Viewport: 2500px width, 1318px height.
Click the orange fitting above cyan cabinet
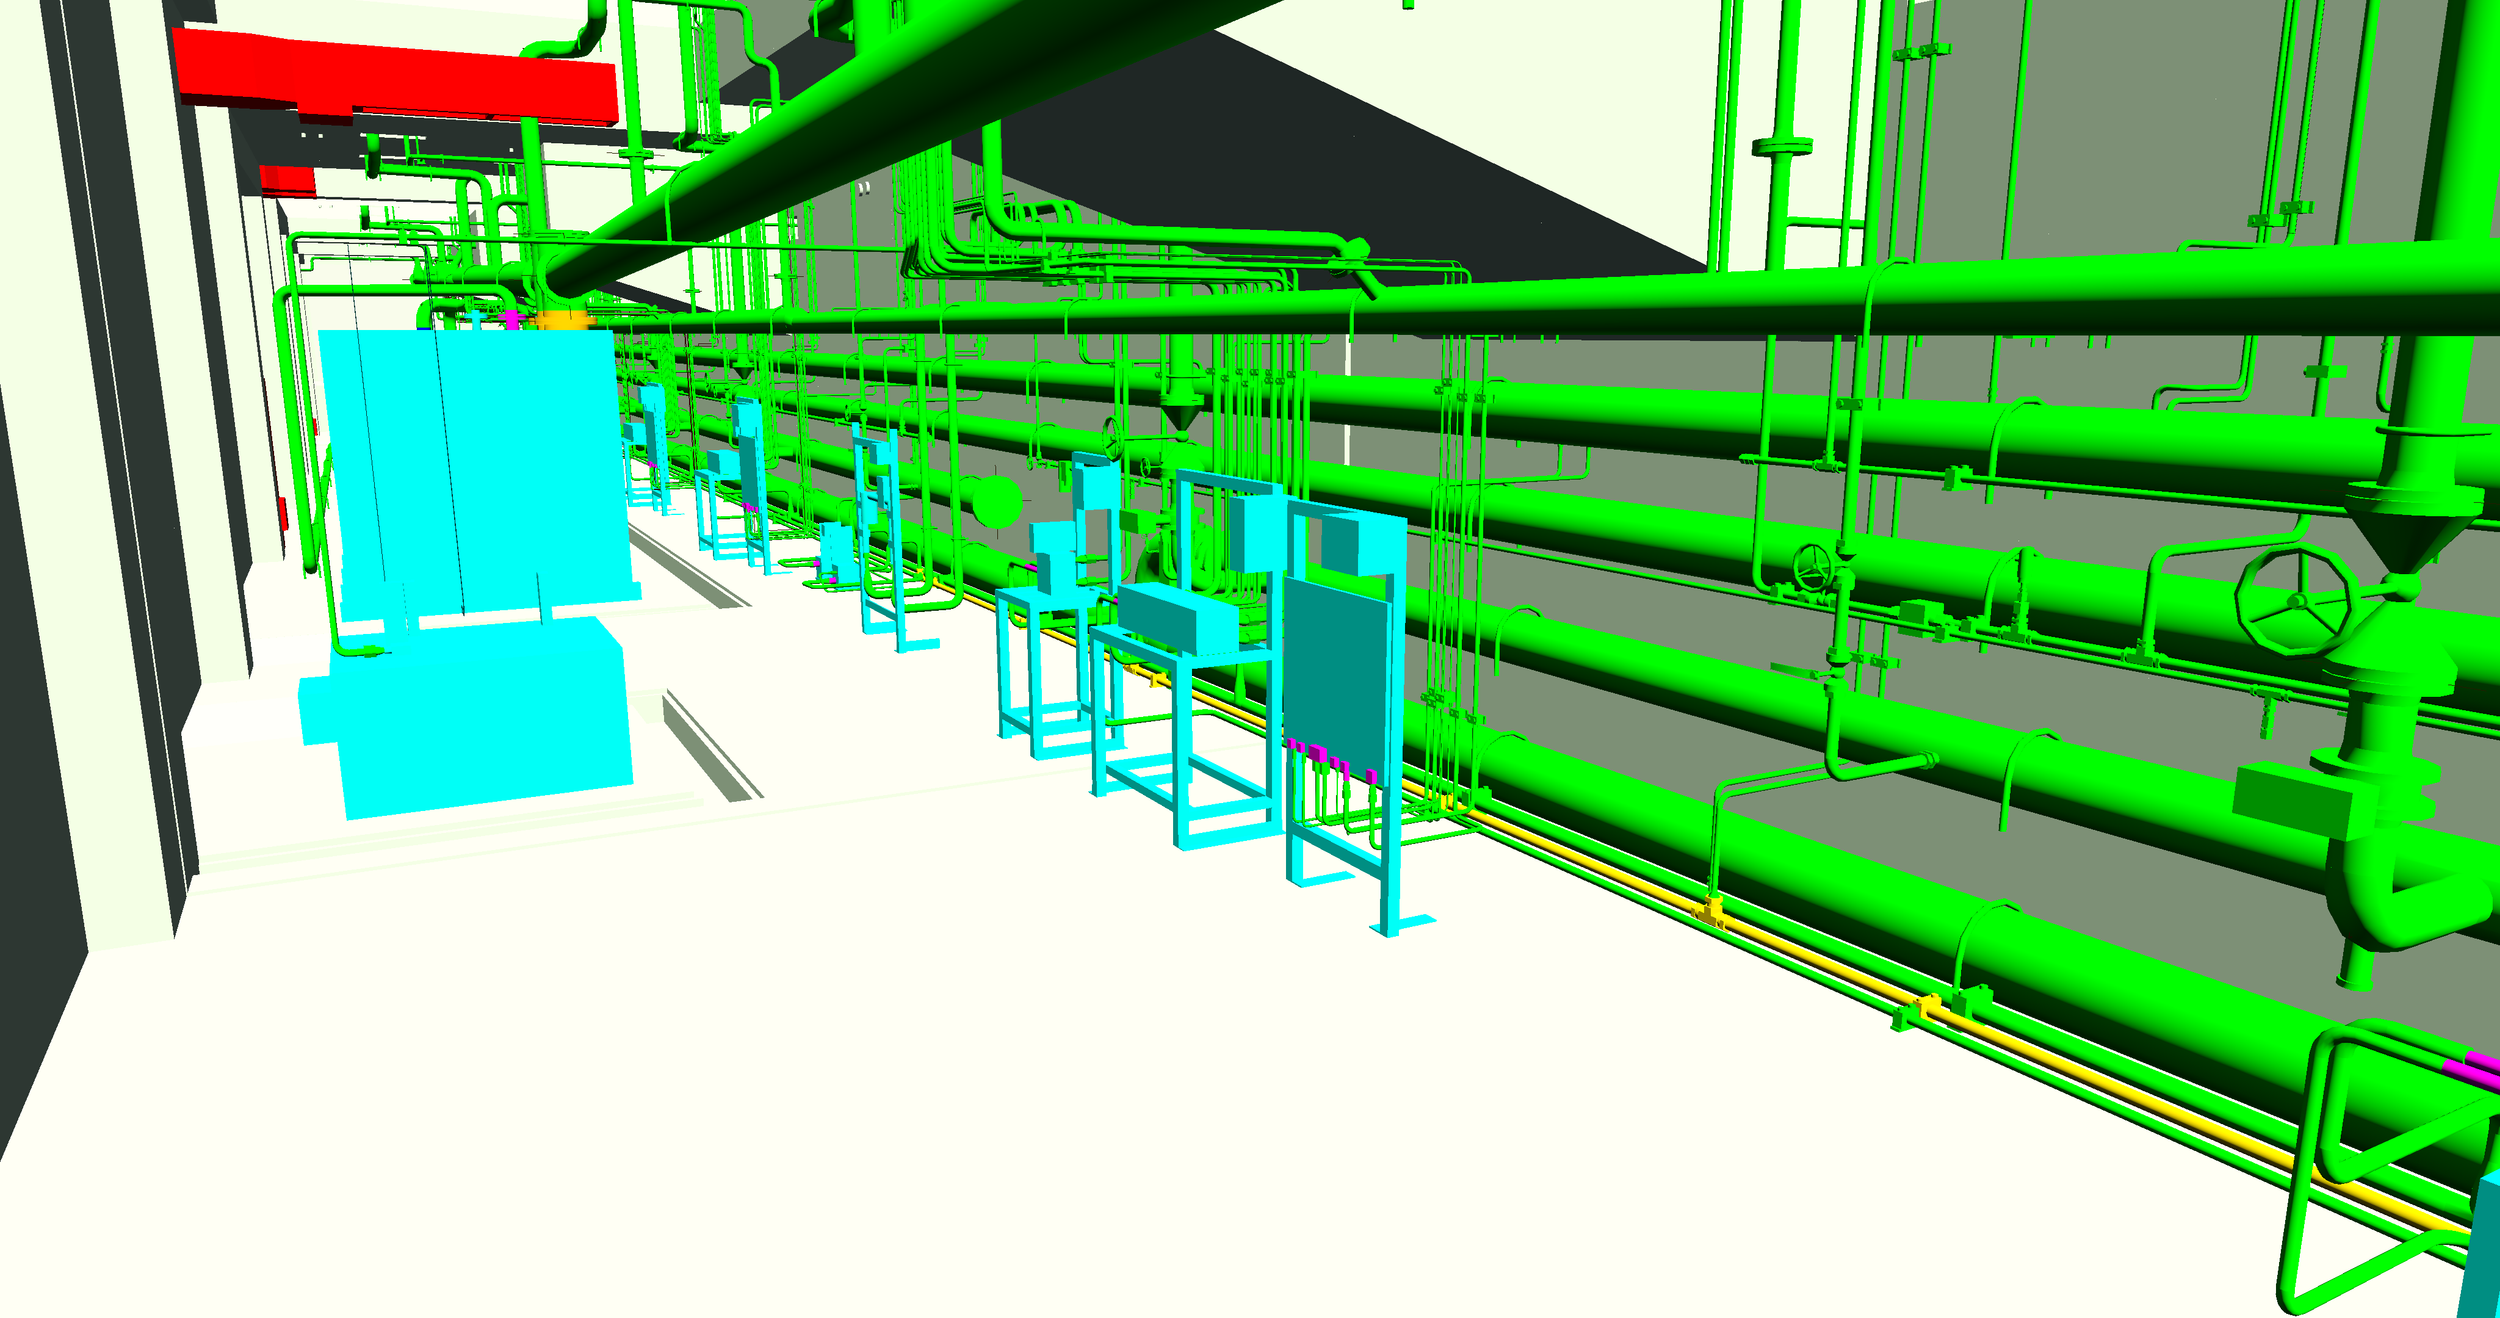point(562,318)
